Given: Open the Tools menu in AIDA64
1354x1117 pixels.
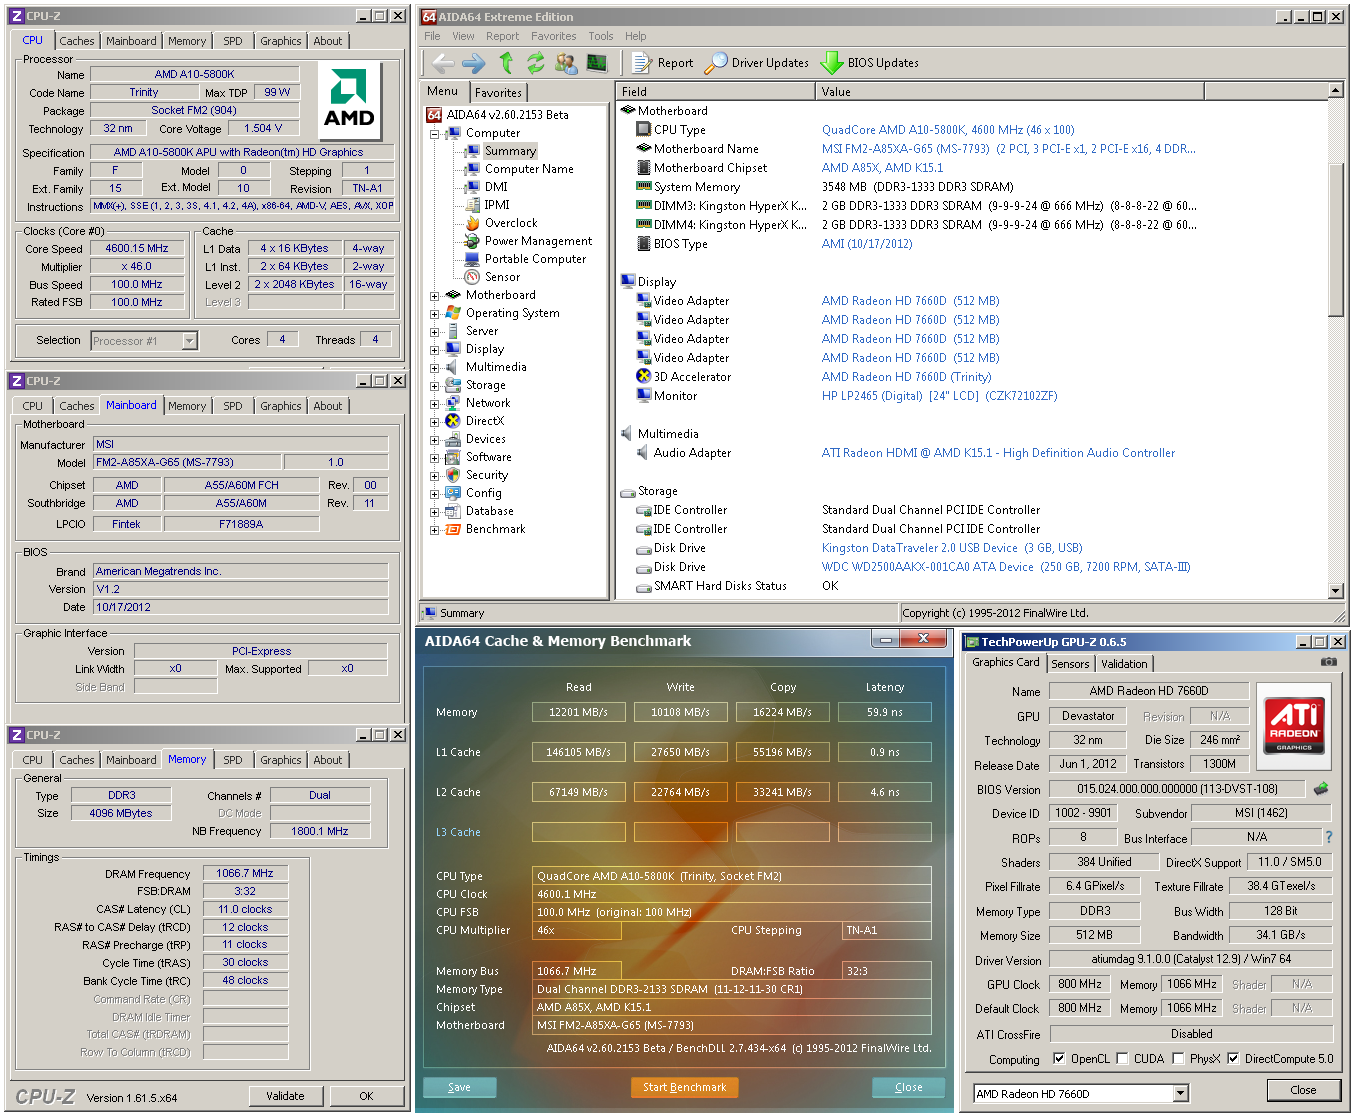Looking at the screenshot, I should [x=601, y=36].
